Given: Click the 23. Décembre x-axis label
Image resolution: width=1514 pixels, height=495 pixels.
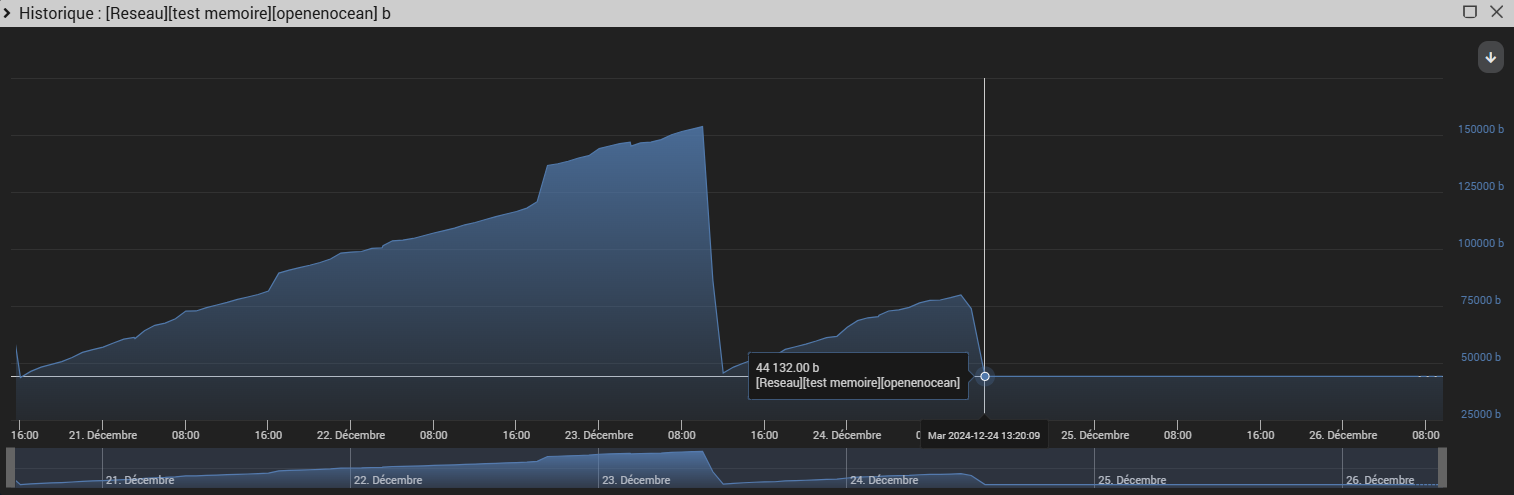Looking at the screenshot, I should [x=599, y=435].
